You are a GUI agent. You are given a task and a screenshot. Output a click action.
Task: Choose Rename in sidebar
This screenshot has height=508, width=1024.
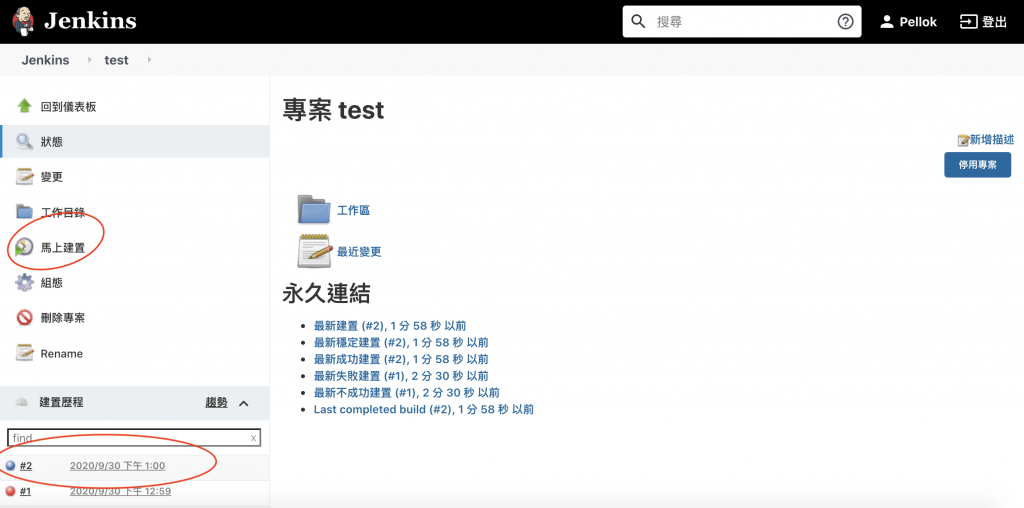pos(61,353)
